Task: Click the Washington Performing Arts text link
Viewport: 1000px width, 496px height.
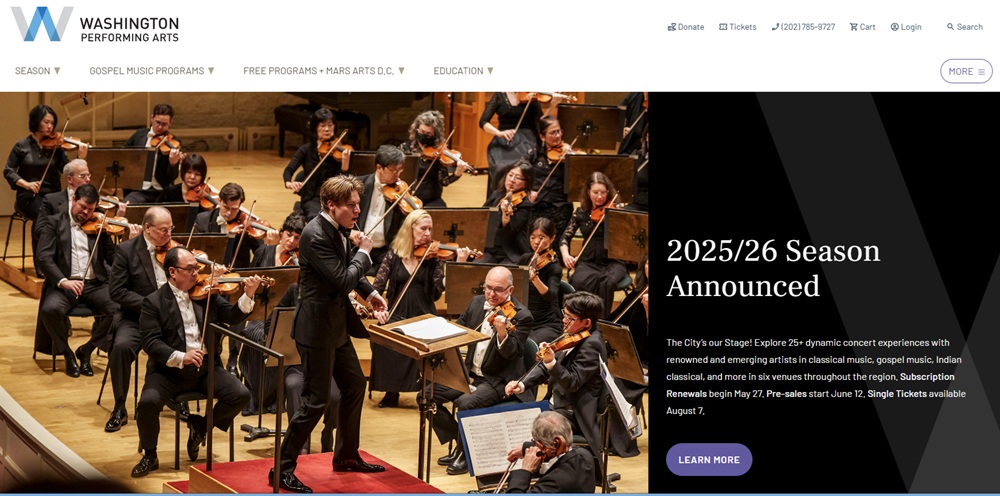Action: tap(129, 30)
